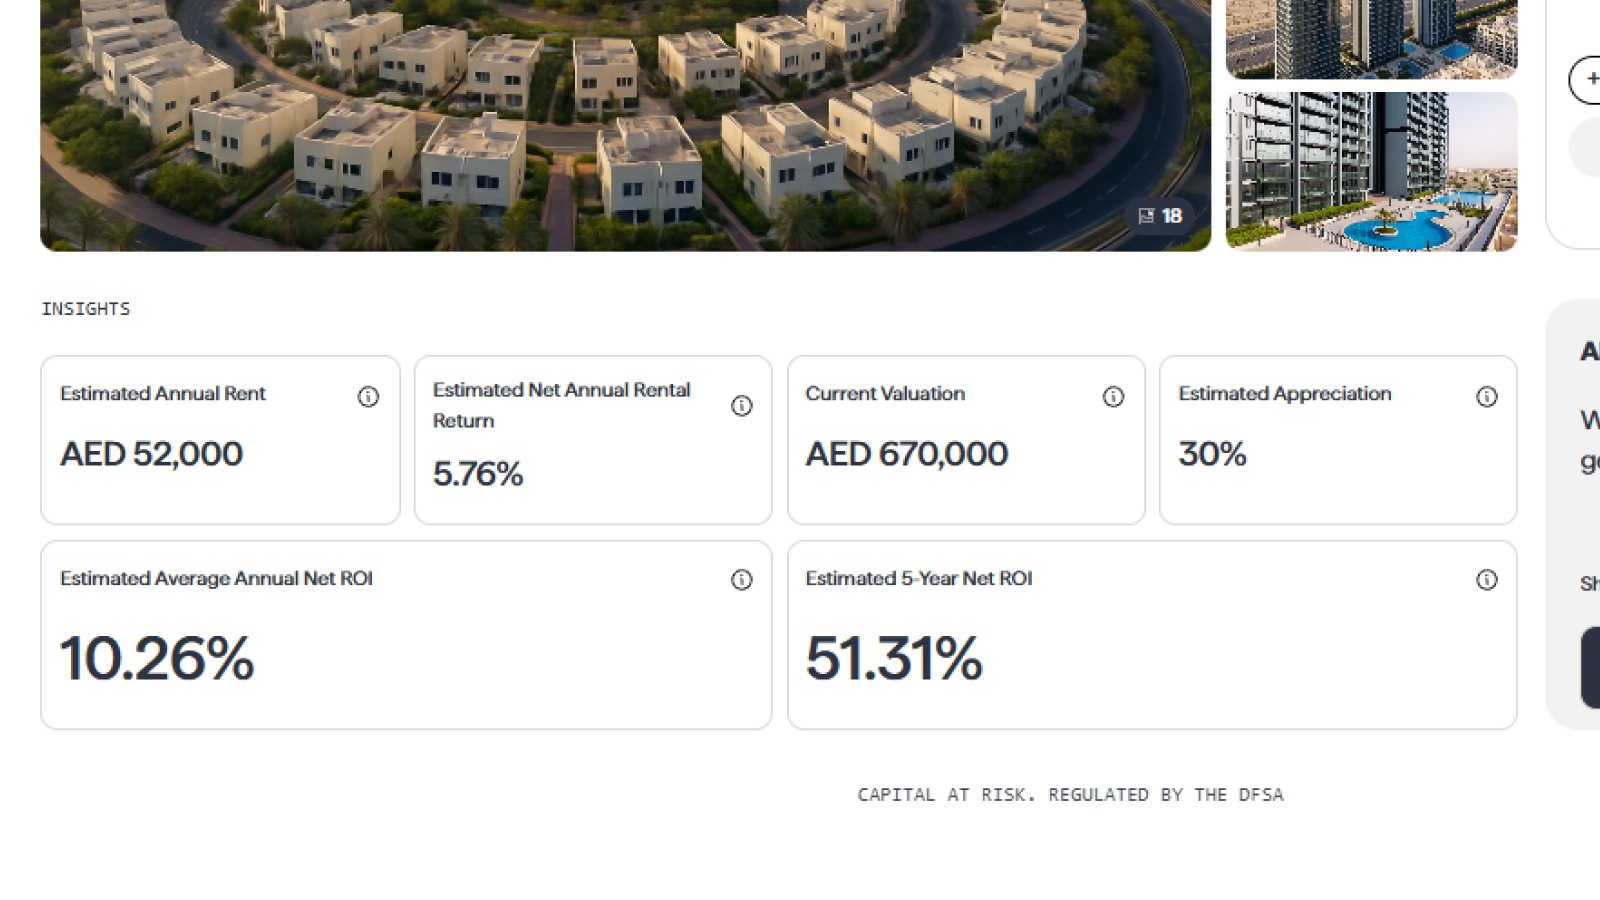Screen dimensions: 1600x900
Task: Click the Estimated Appreciation info icon
Action: coord(1487,397)
